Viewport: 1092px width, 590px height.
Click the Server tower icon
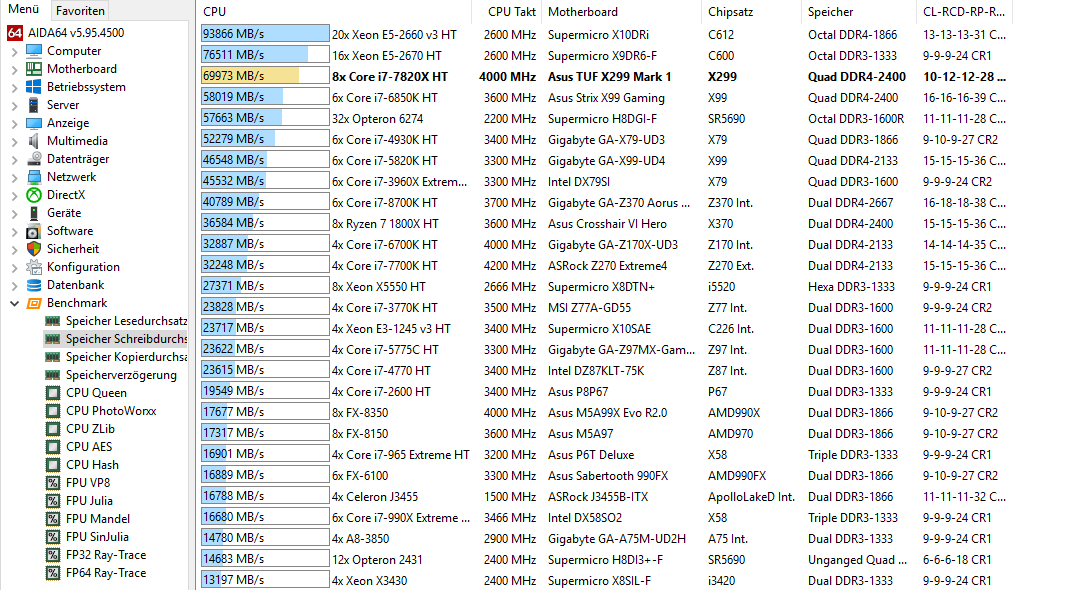33,105
